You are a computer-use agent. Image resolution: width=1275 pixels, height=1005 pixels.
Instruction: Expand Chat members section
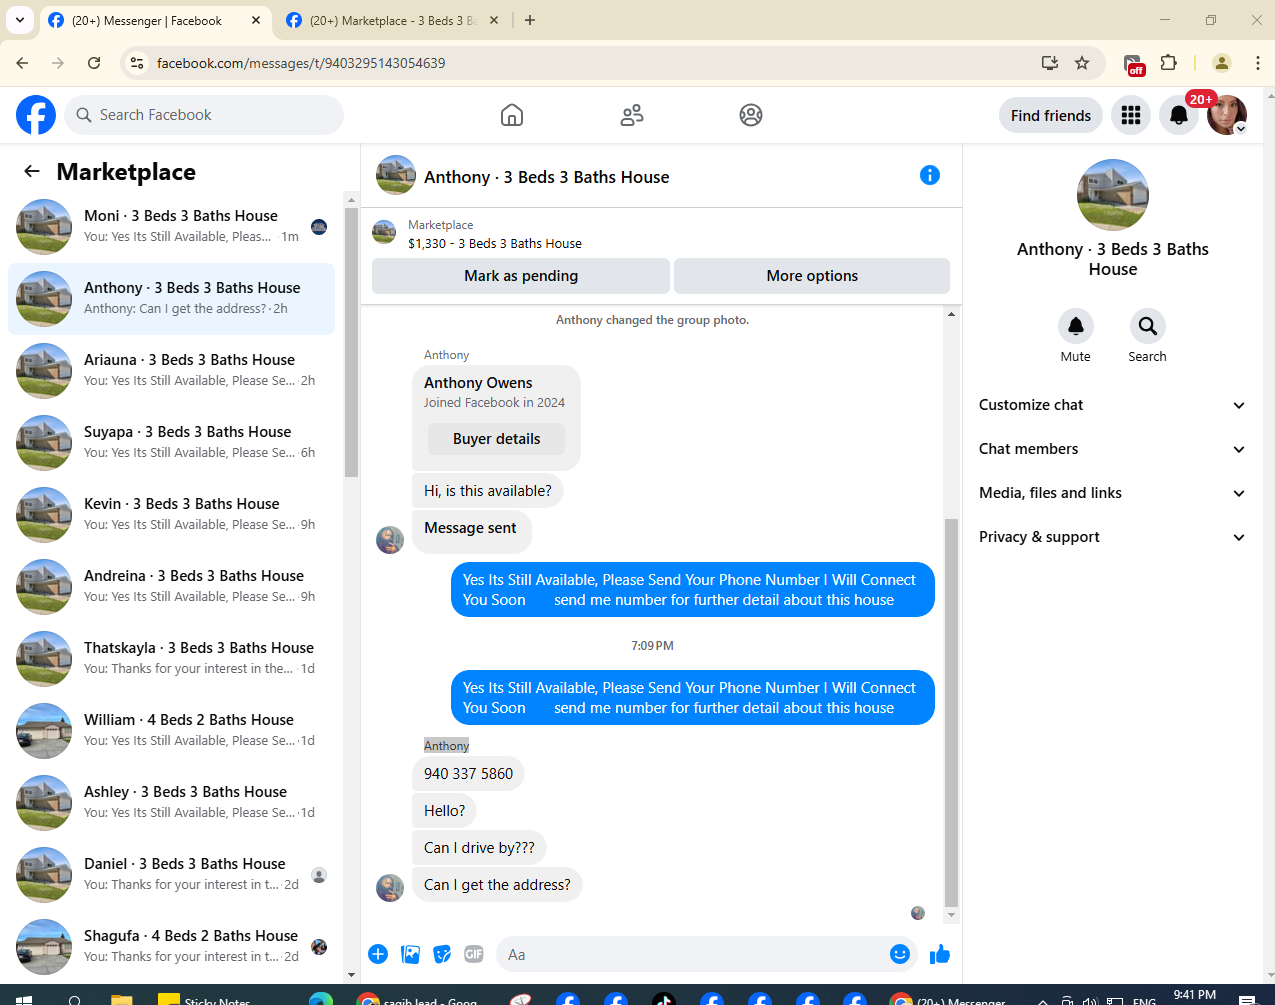[1113, 449]
